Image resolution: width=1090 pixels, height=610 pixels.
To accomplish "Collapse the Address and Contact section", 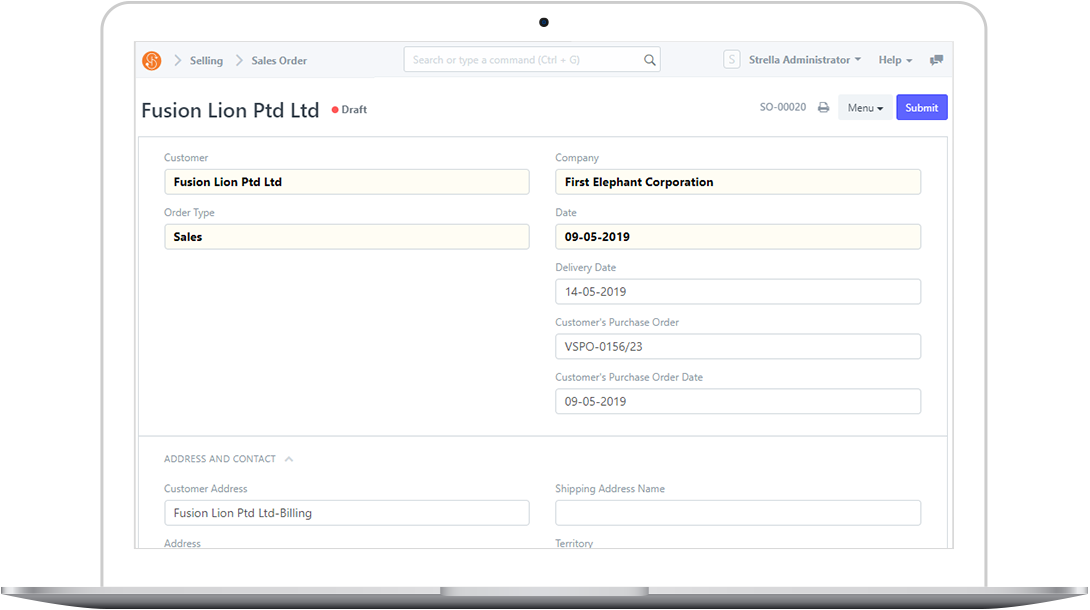I will 289,458.
